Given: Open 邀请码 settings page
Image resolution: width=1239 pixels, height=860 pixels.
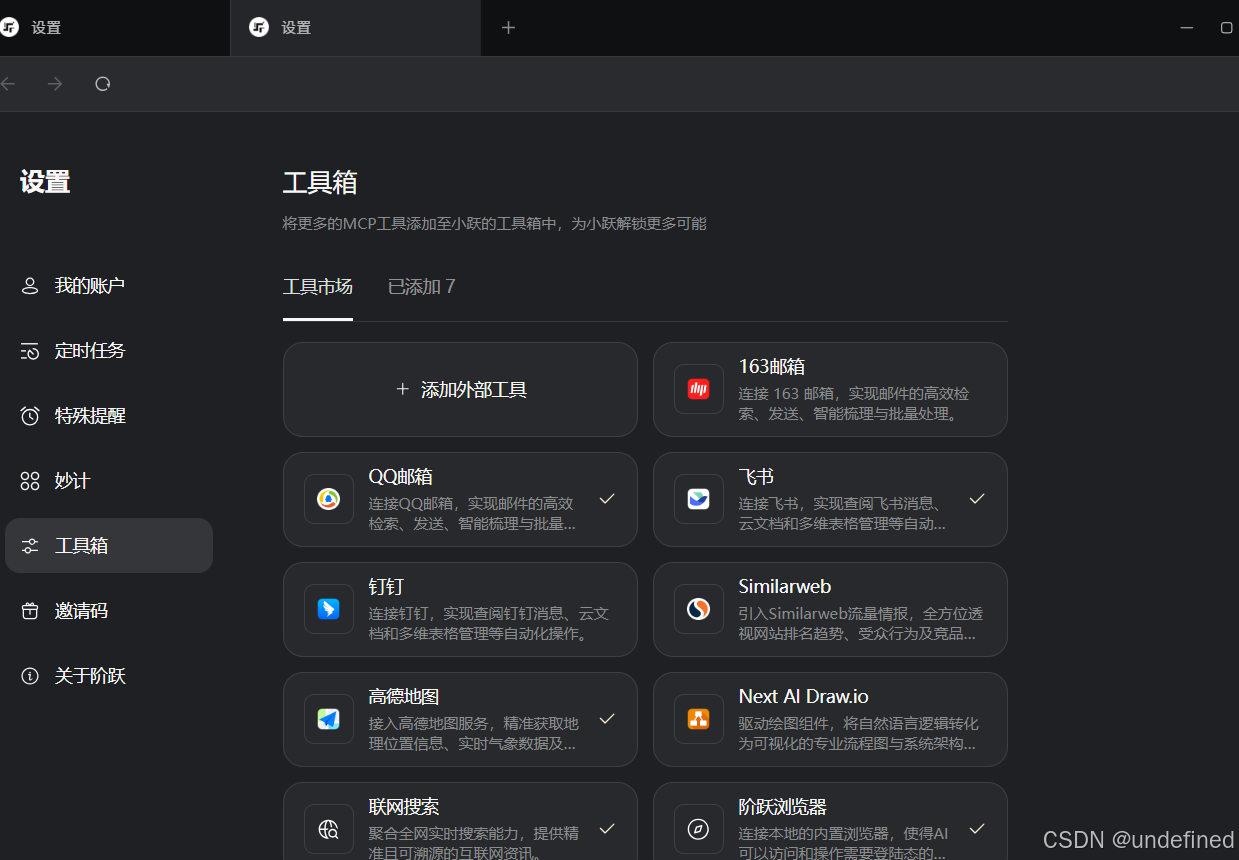Looking at the screenshot, I should coord(109,611).
